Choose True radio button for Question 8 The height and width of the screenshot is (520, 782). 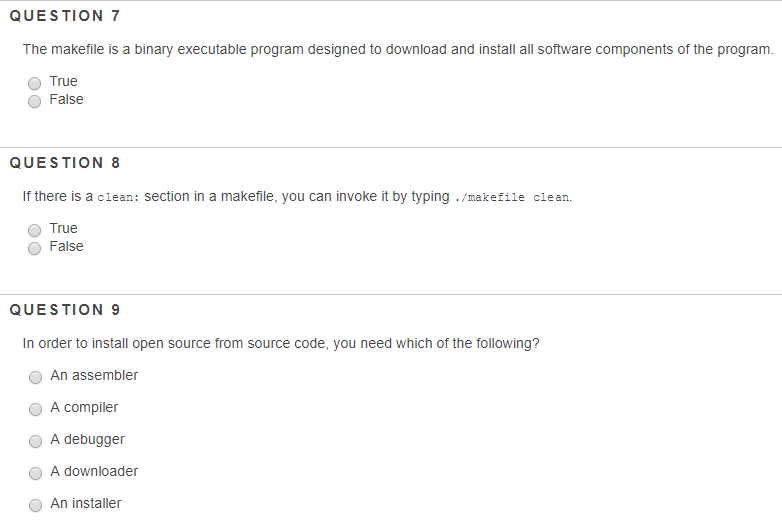34,230
